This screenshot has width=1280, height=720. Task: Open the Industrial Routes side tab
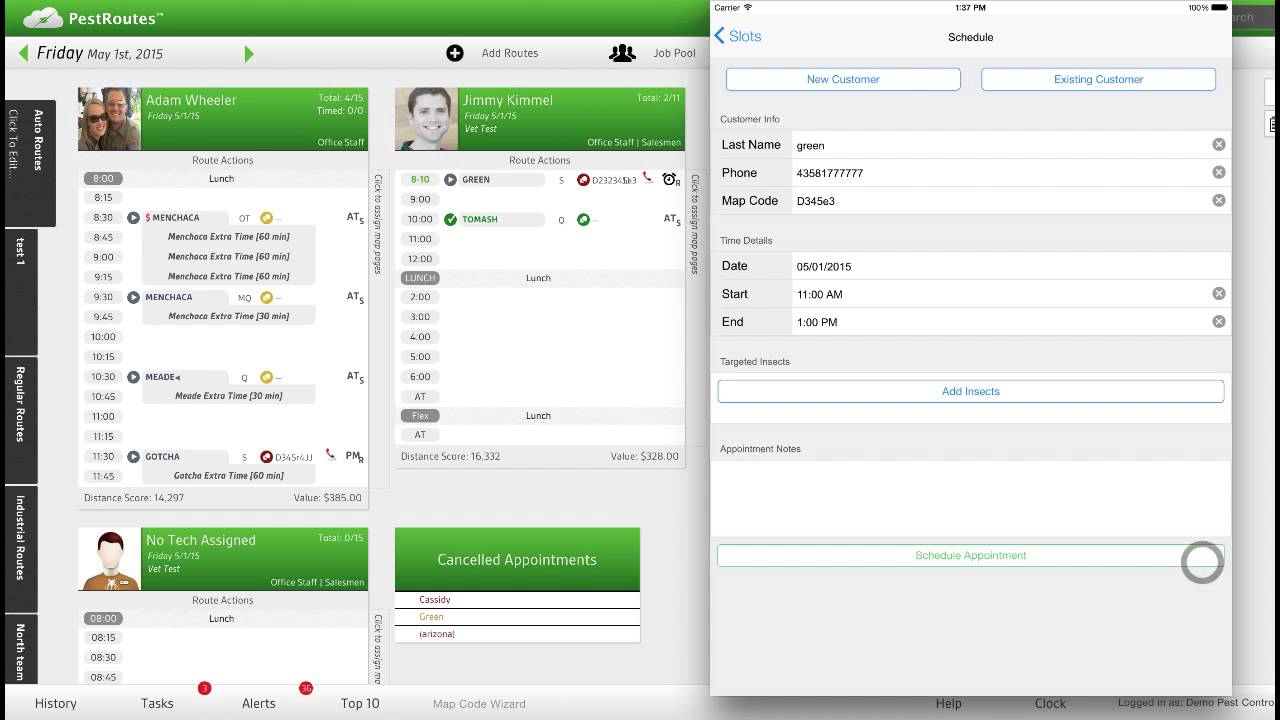point(20,550)
